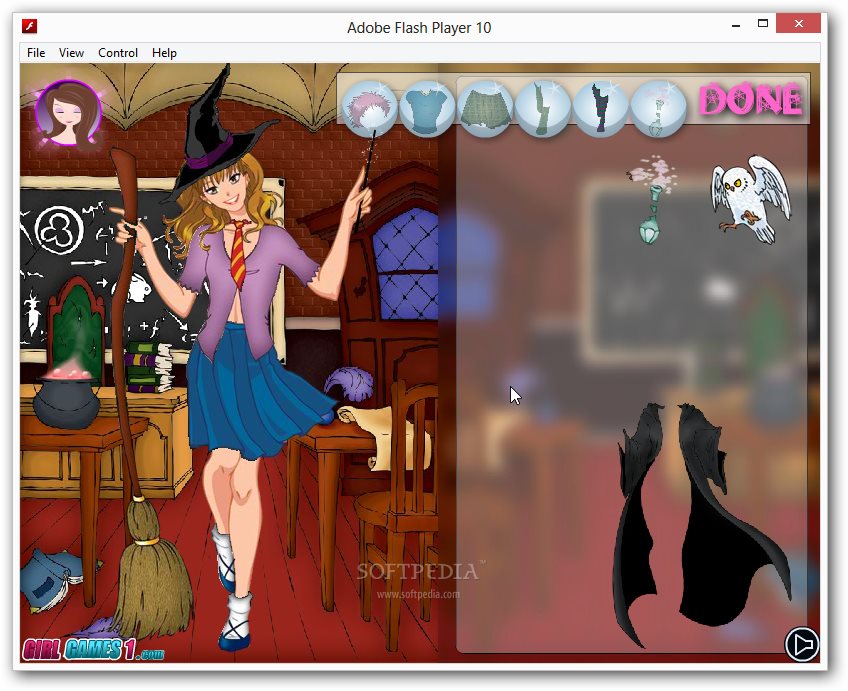Click the pink DONE button

[751, 99]
